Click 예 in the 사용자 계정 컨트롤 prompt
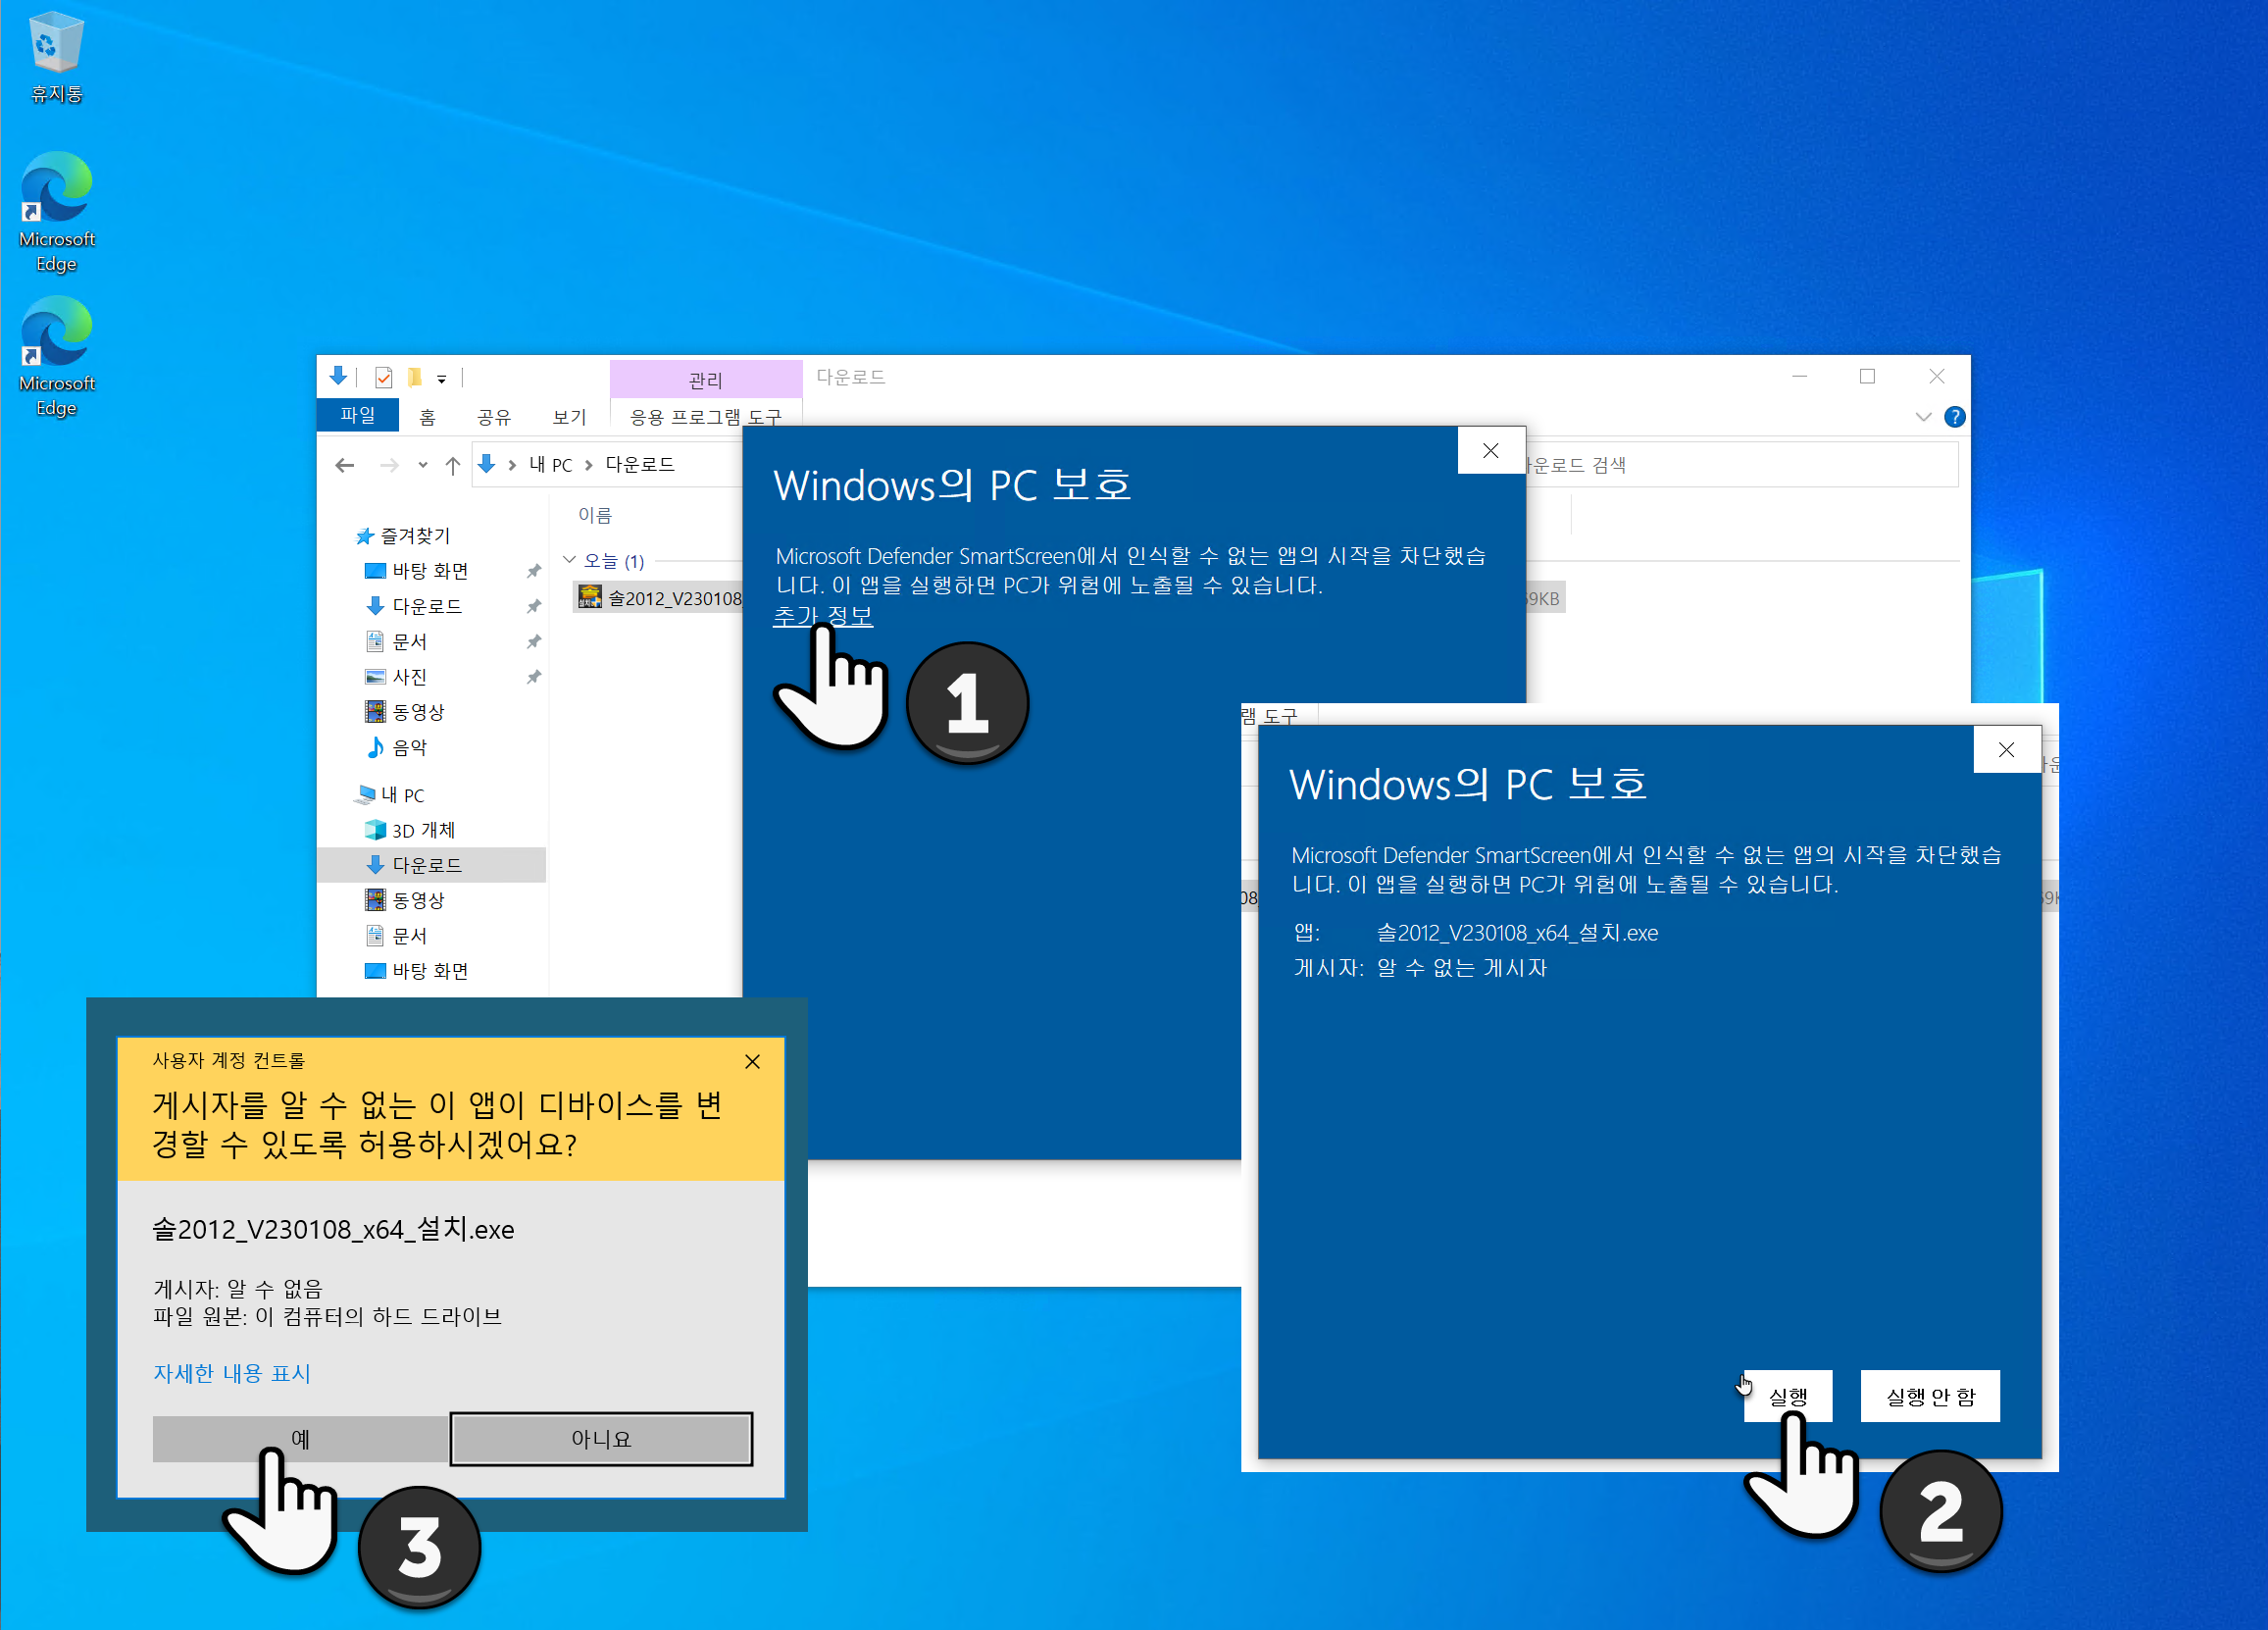The height and width of the screenshot is (1630, 2268). pos(300,1439)
